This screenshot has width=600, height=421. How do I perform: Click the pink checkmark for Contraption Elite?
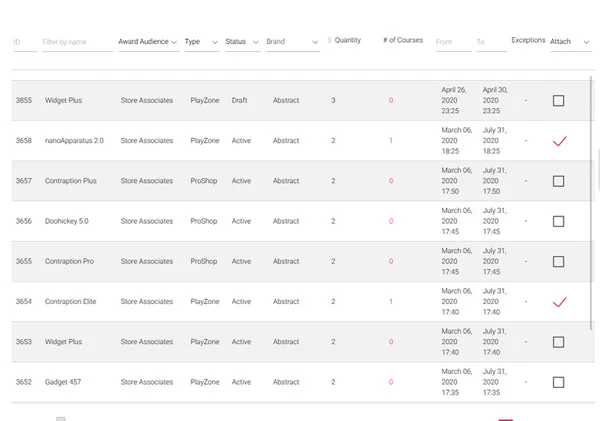tap(559, 302)
